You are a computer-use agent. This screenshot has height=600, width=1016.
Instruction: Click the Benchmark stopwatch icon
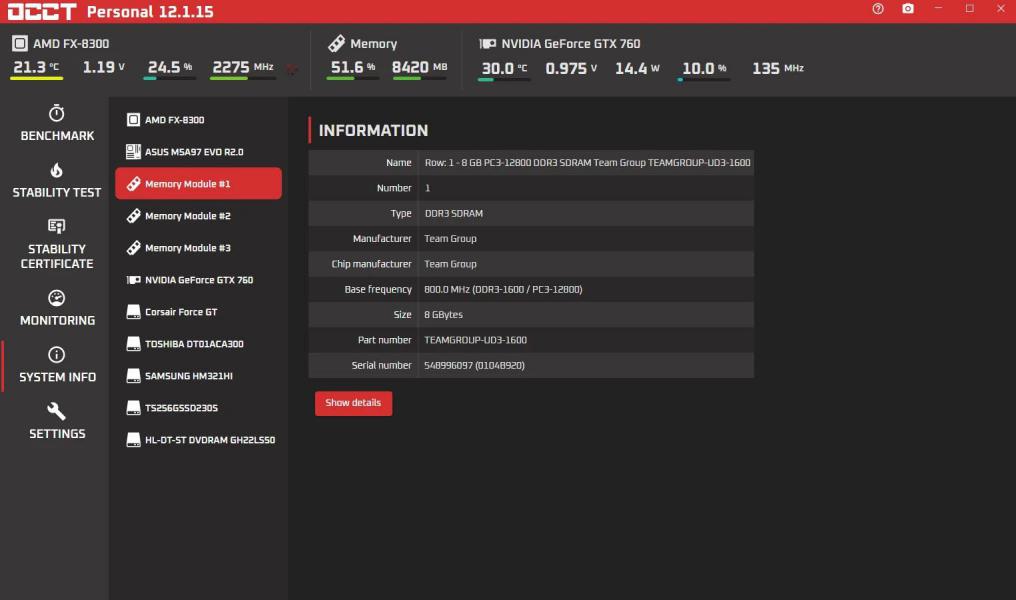point(56,113)
